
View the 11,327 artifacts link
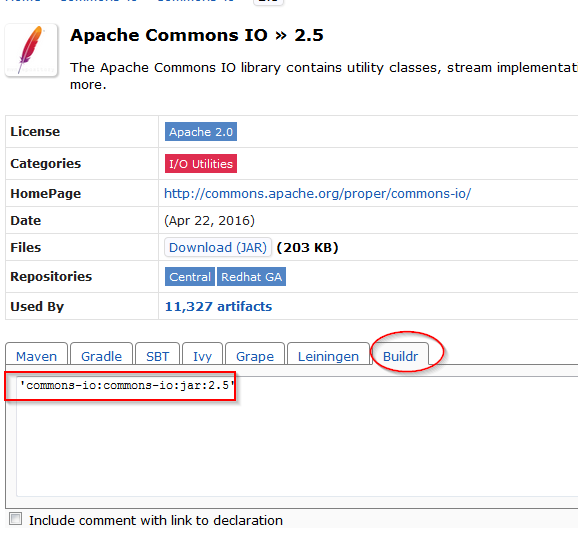(x=218, y=306)
